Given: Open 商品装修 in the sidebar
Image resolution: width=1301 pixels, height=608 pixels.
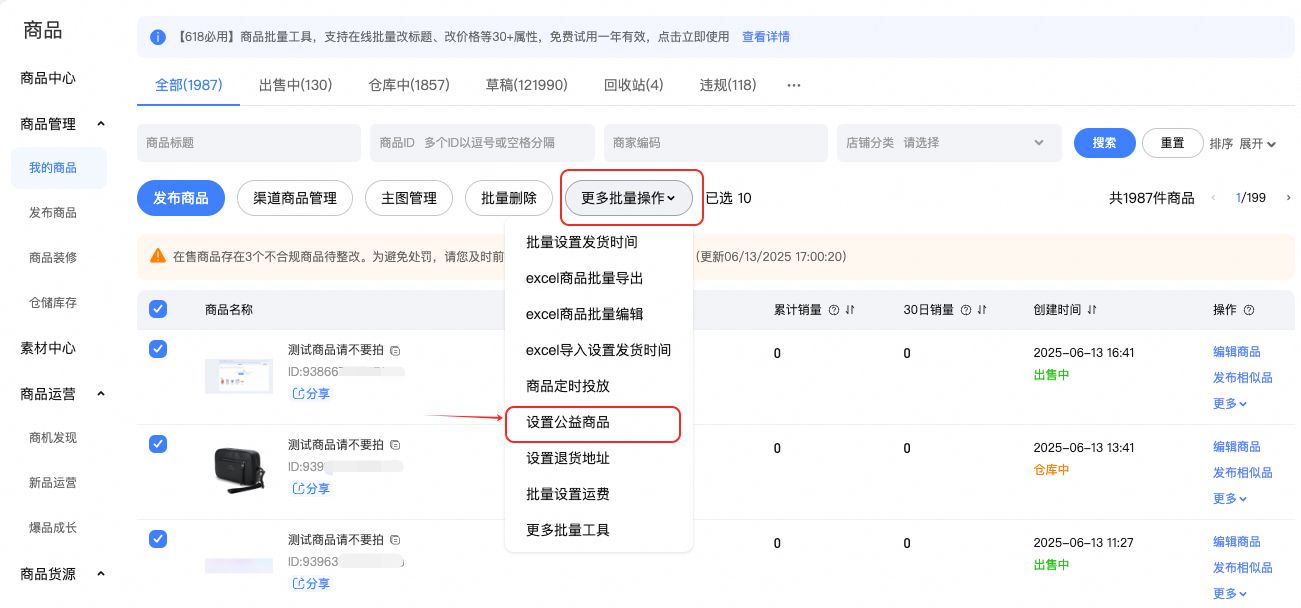Looking at the screenshot, I should click(x=53, y=257).
